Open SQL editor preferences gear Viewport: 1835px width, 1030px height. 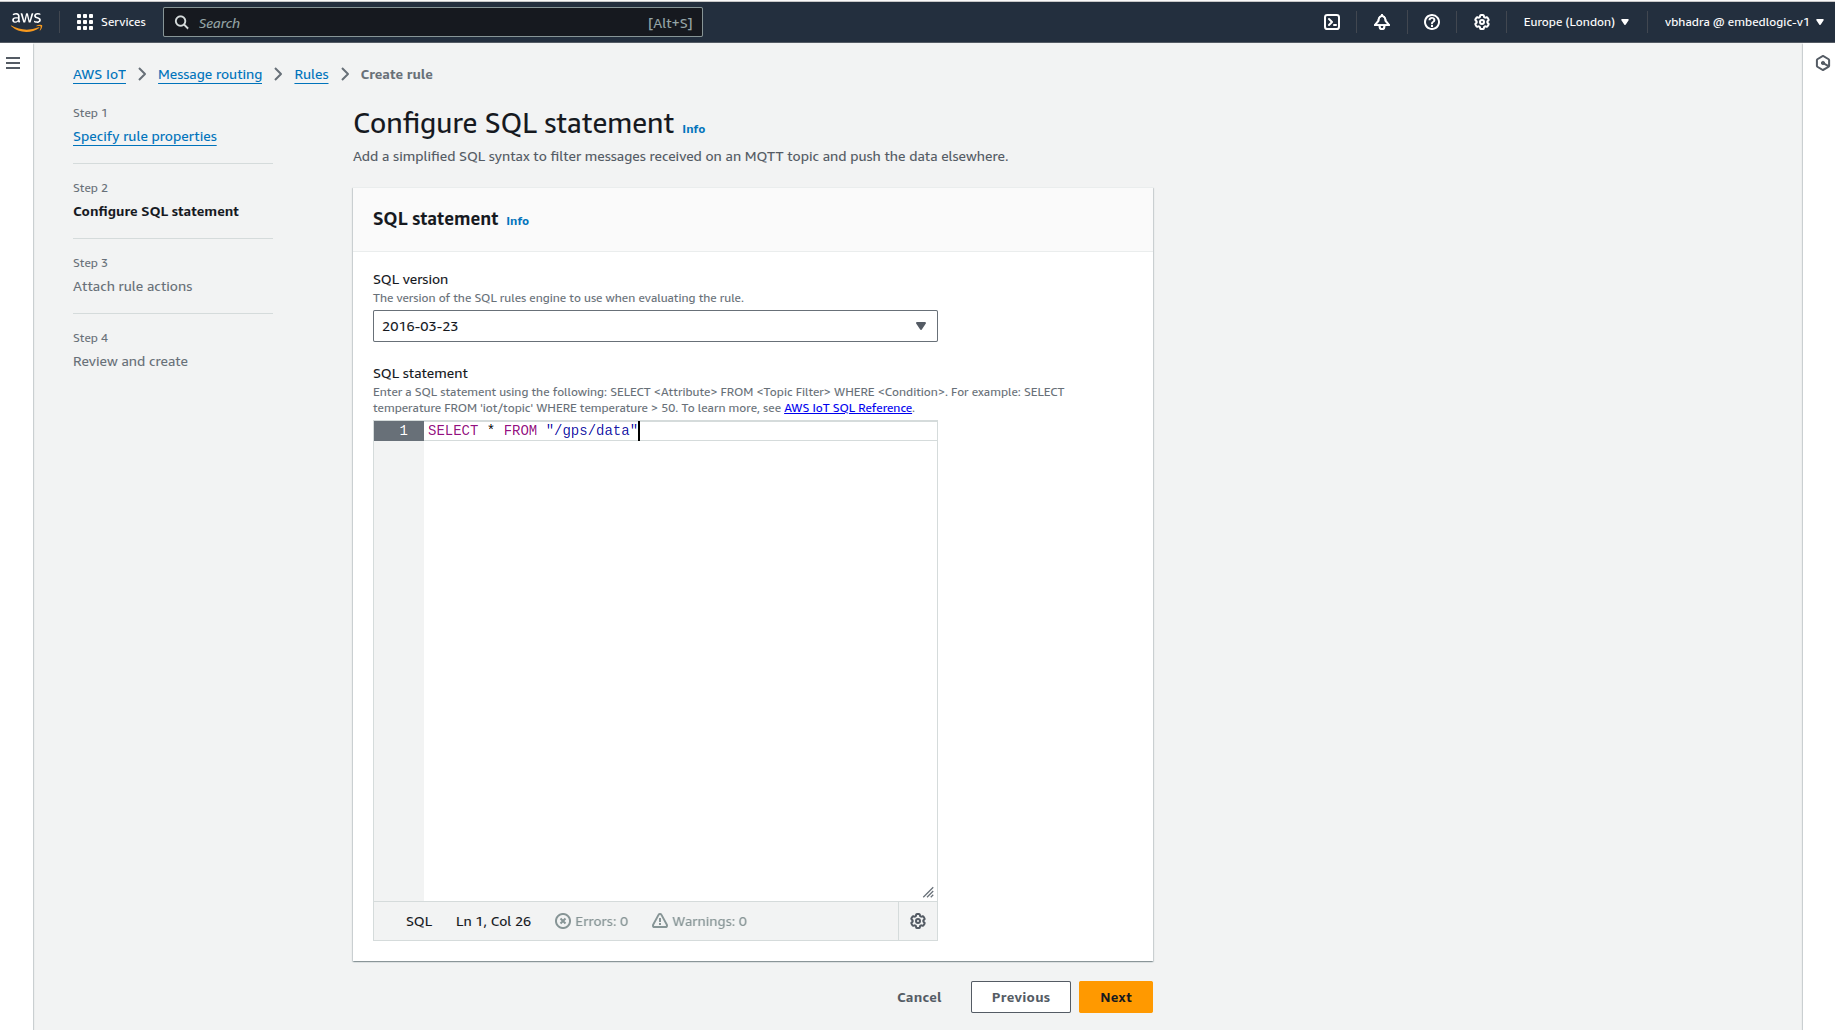click(x=918, y=921)
